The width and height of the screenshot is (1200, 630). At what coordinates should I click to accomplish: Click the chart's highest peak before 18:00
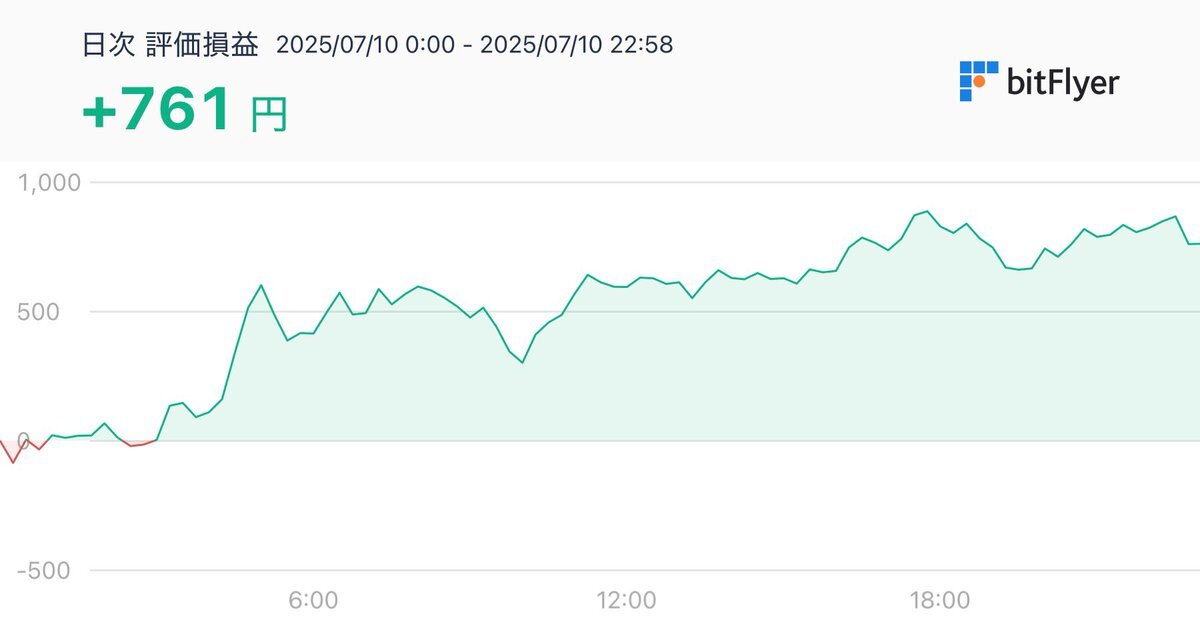coord(927,211)
